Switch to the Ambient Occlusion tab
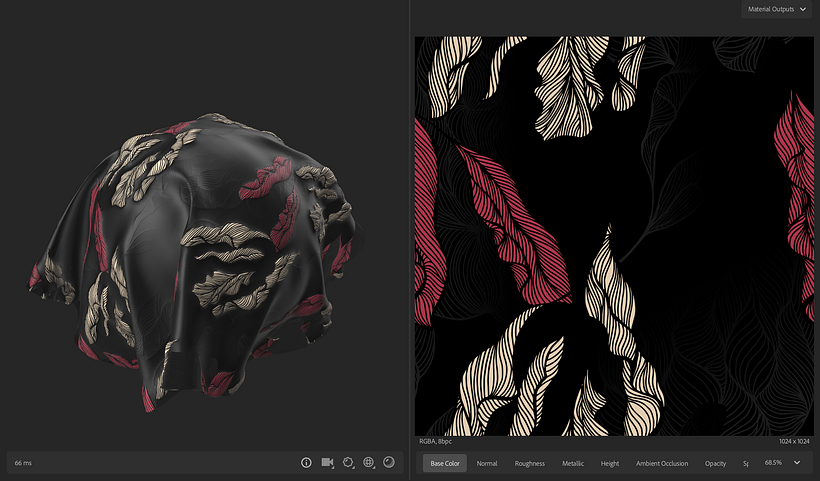Viewport: 820px width, 481px height. [x=662, y=463]
